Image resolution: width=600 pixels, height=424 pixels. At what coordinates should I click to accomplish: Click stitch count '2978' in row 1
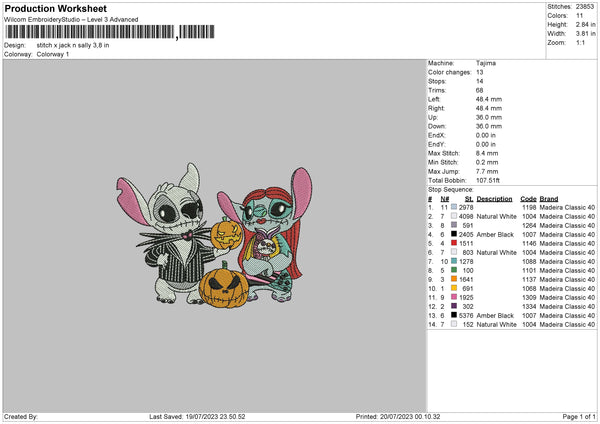[466, 207]
